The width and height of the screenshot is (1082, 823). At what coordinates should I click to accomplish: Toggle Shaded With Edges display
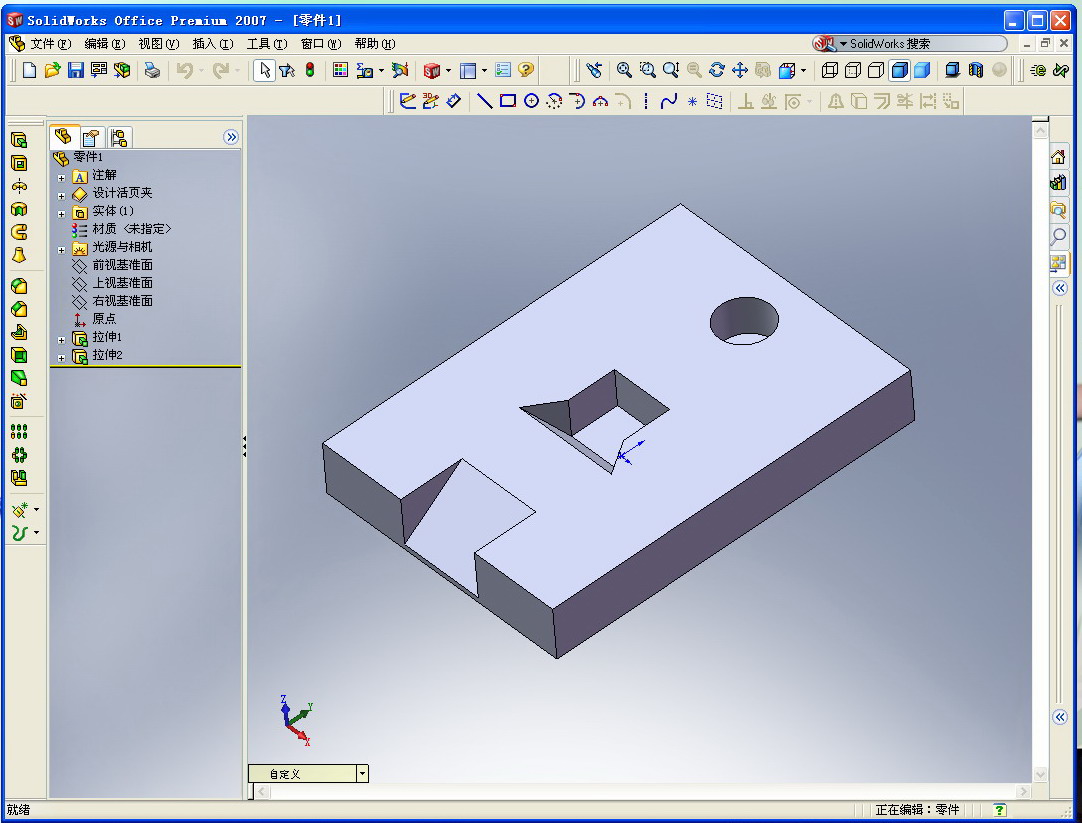[899, 70]
